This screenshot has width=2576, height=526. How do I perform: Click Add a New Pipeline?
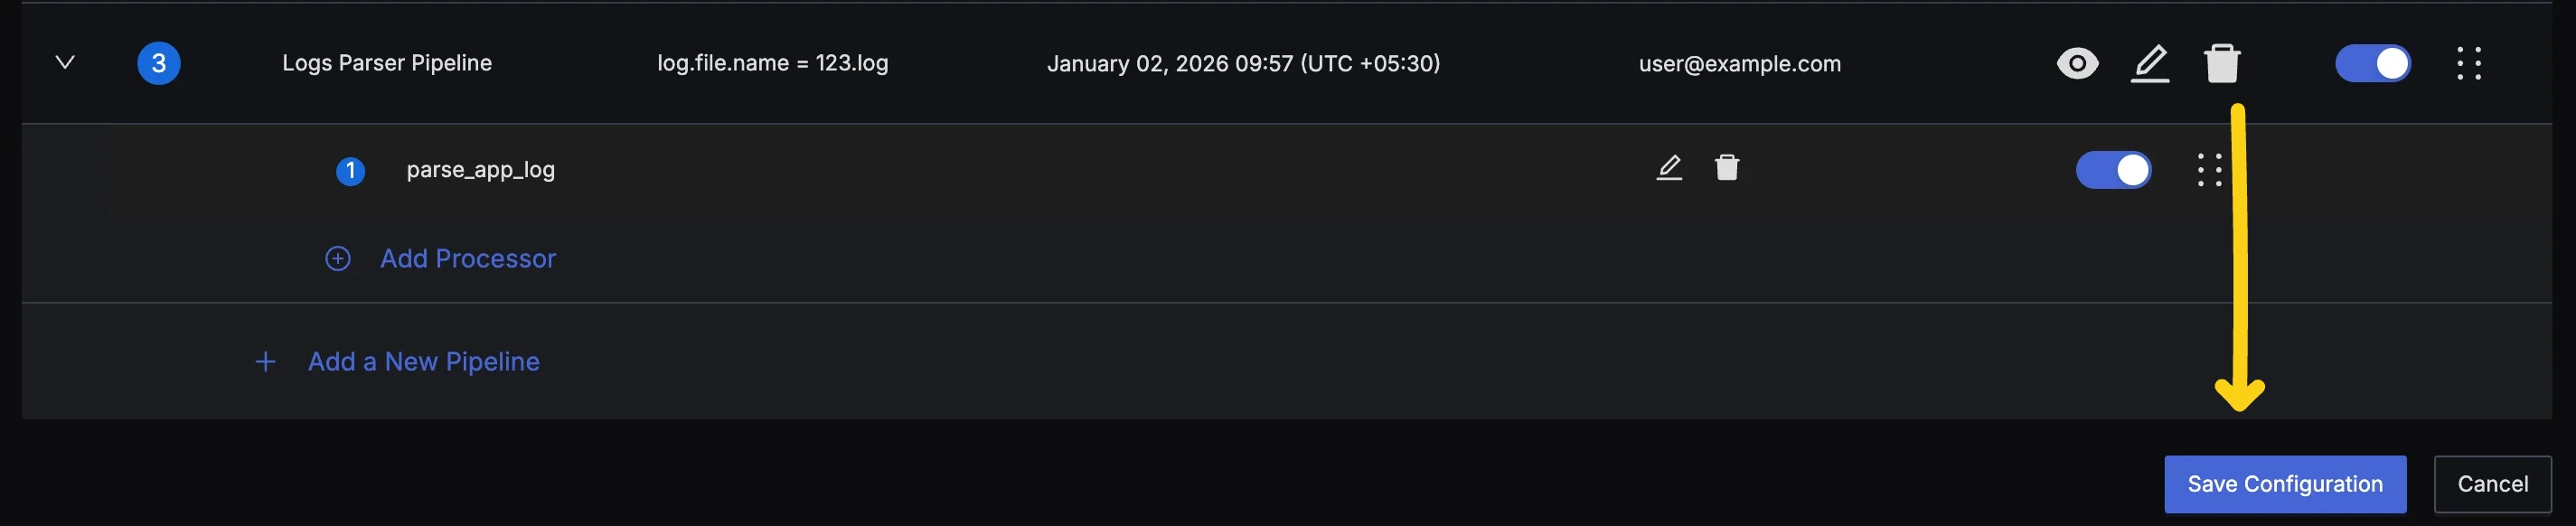pyautogui.click(x=423, y=362)
